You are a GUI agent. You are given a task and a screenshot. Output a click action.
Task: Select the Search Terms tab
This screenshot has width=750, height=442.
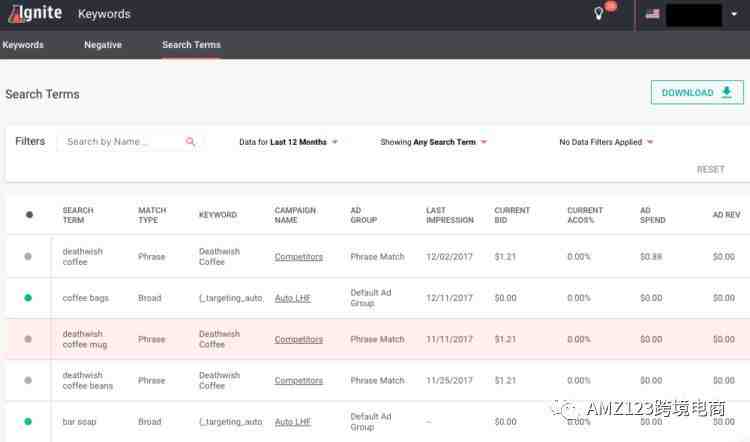pos(191,44)
